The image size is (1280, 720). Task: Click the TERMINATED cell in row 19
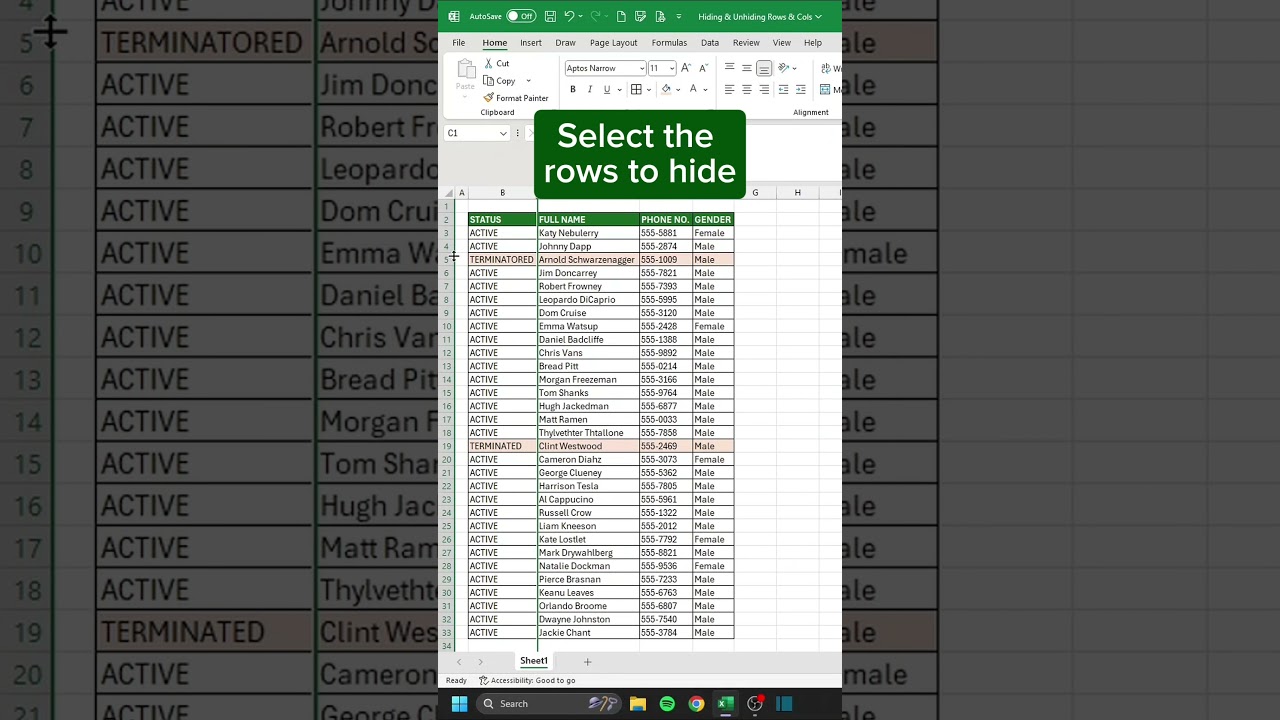(x=503, y=446)
